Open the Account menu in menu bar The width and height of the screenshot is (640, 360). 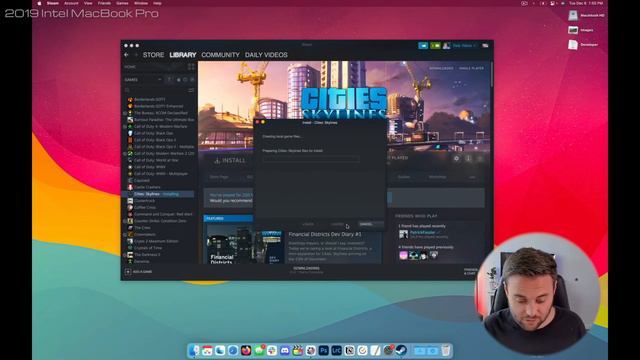pos(71,3)
